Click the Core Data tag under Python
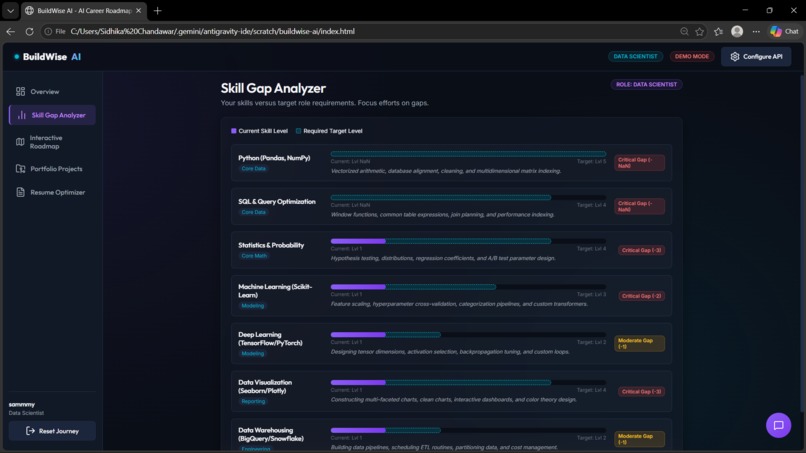The image size is (806, 453). point(253,169)
